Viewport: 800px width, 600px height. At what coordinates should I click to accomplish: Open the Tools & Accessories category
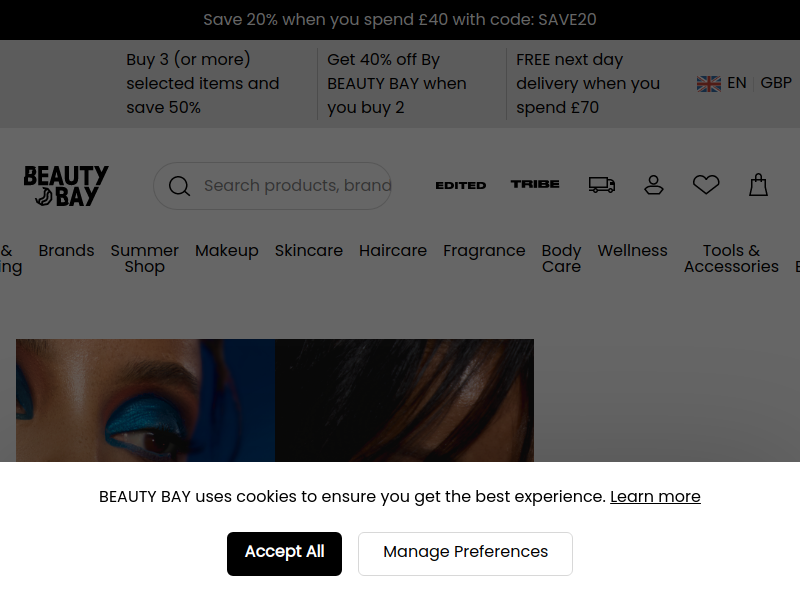pyautogui.click(x=731, y=258)
